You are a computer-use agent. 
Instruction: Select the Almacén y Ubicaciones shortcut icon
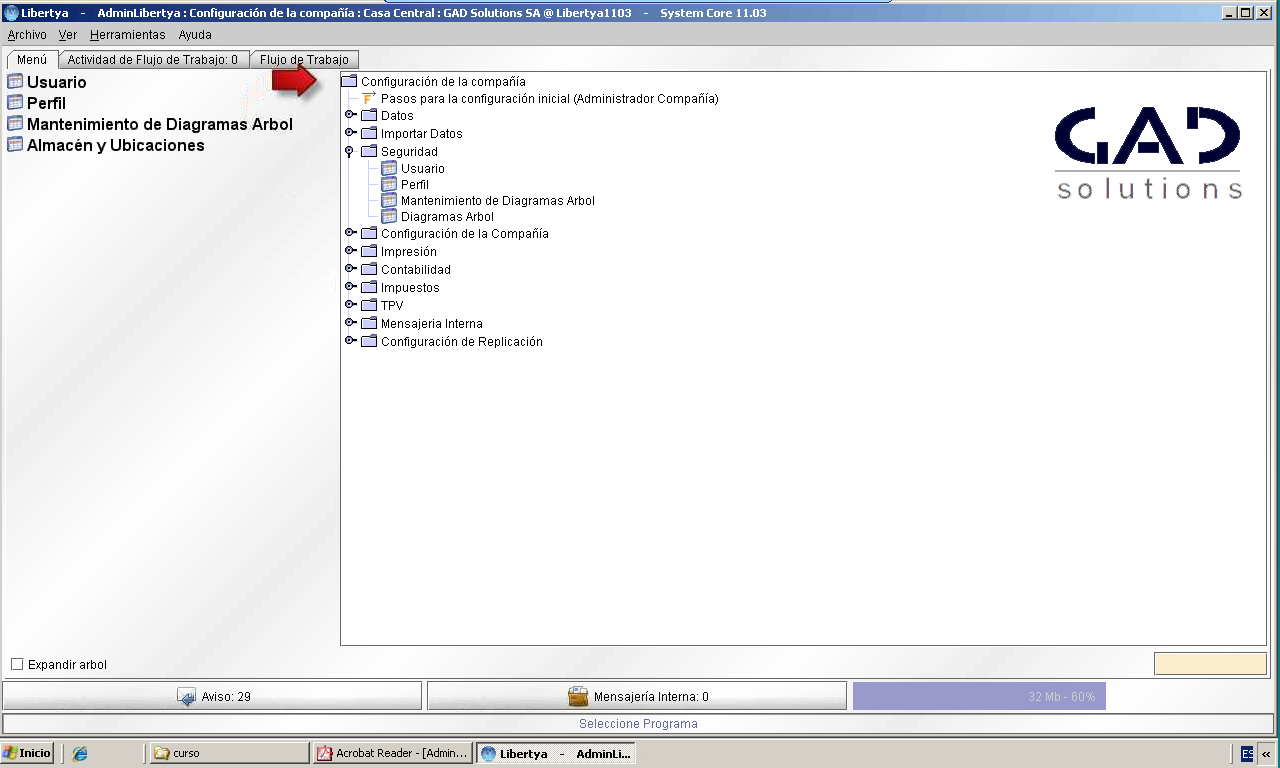click(15, 145)
